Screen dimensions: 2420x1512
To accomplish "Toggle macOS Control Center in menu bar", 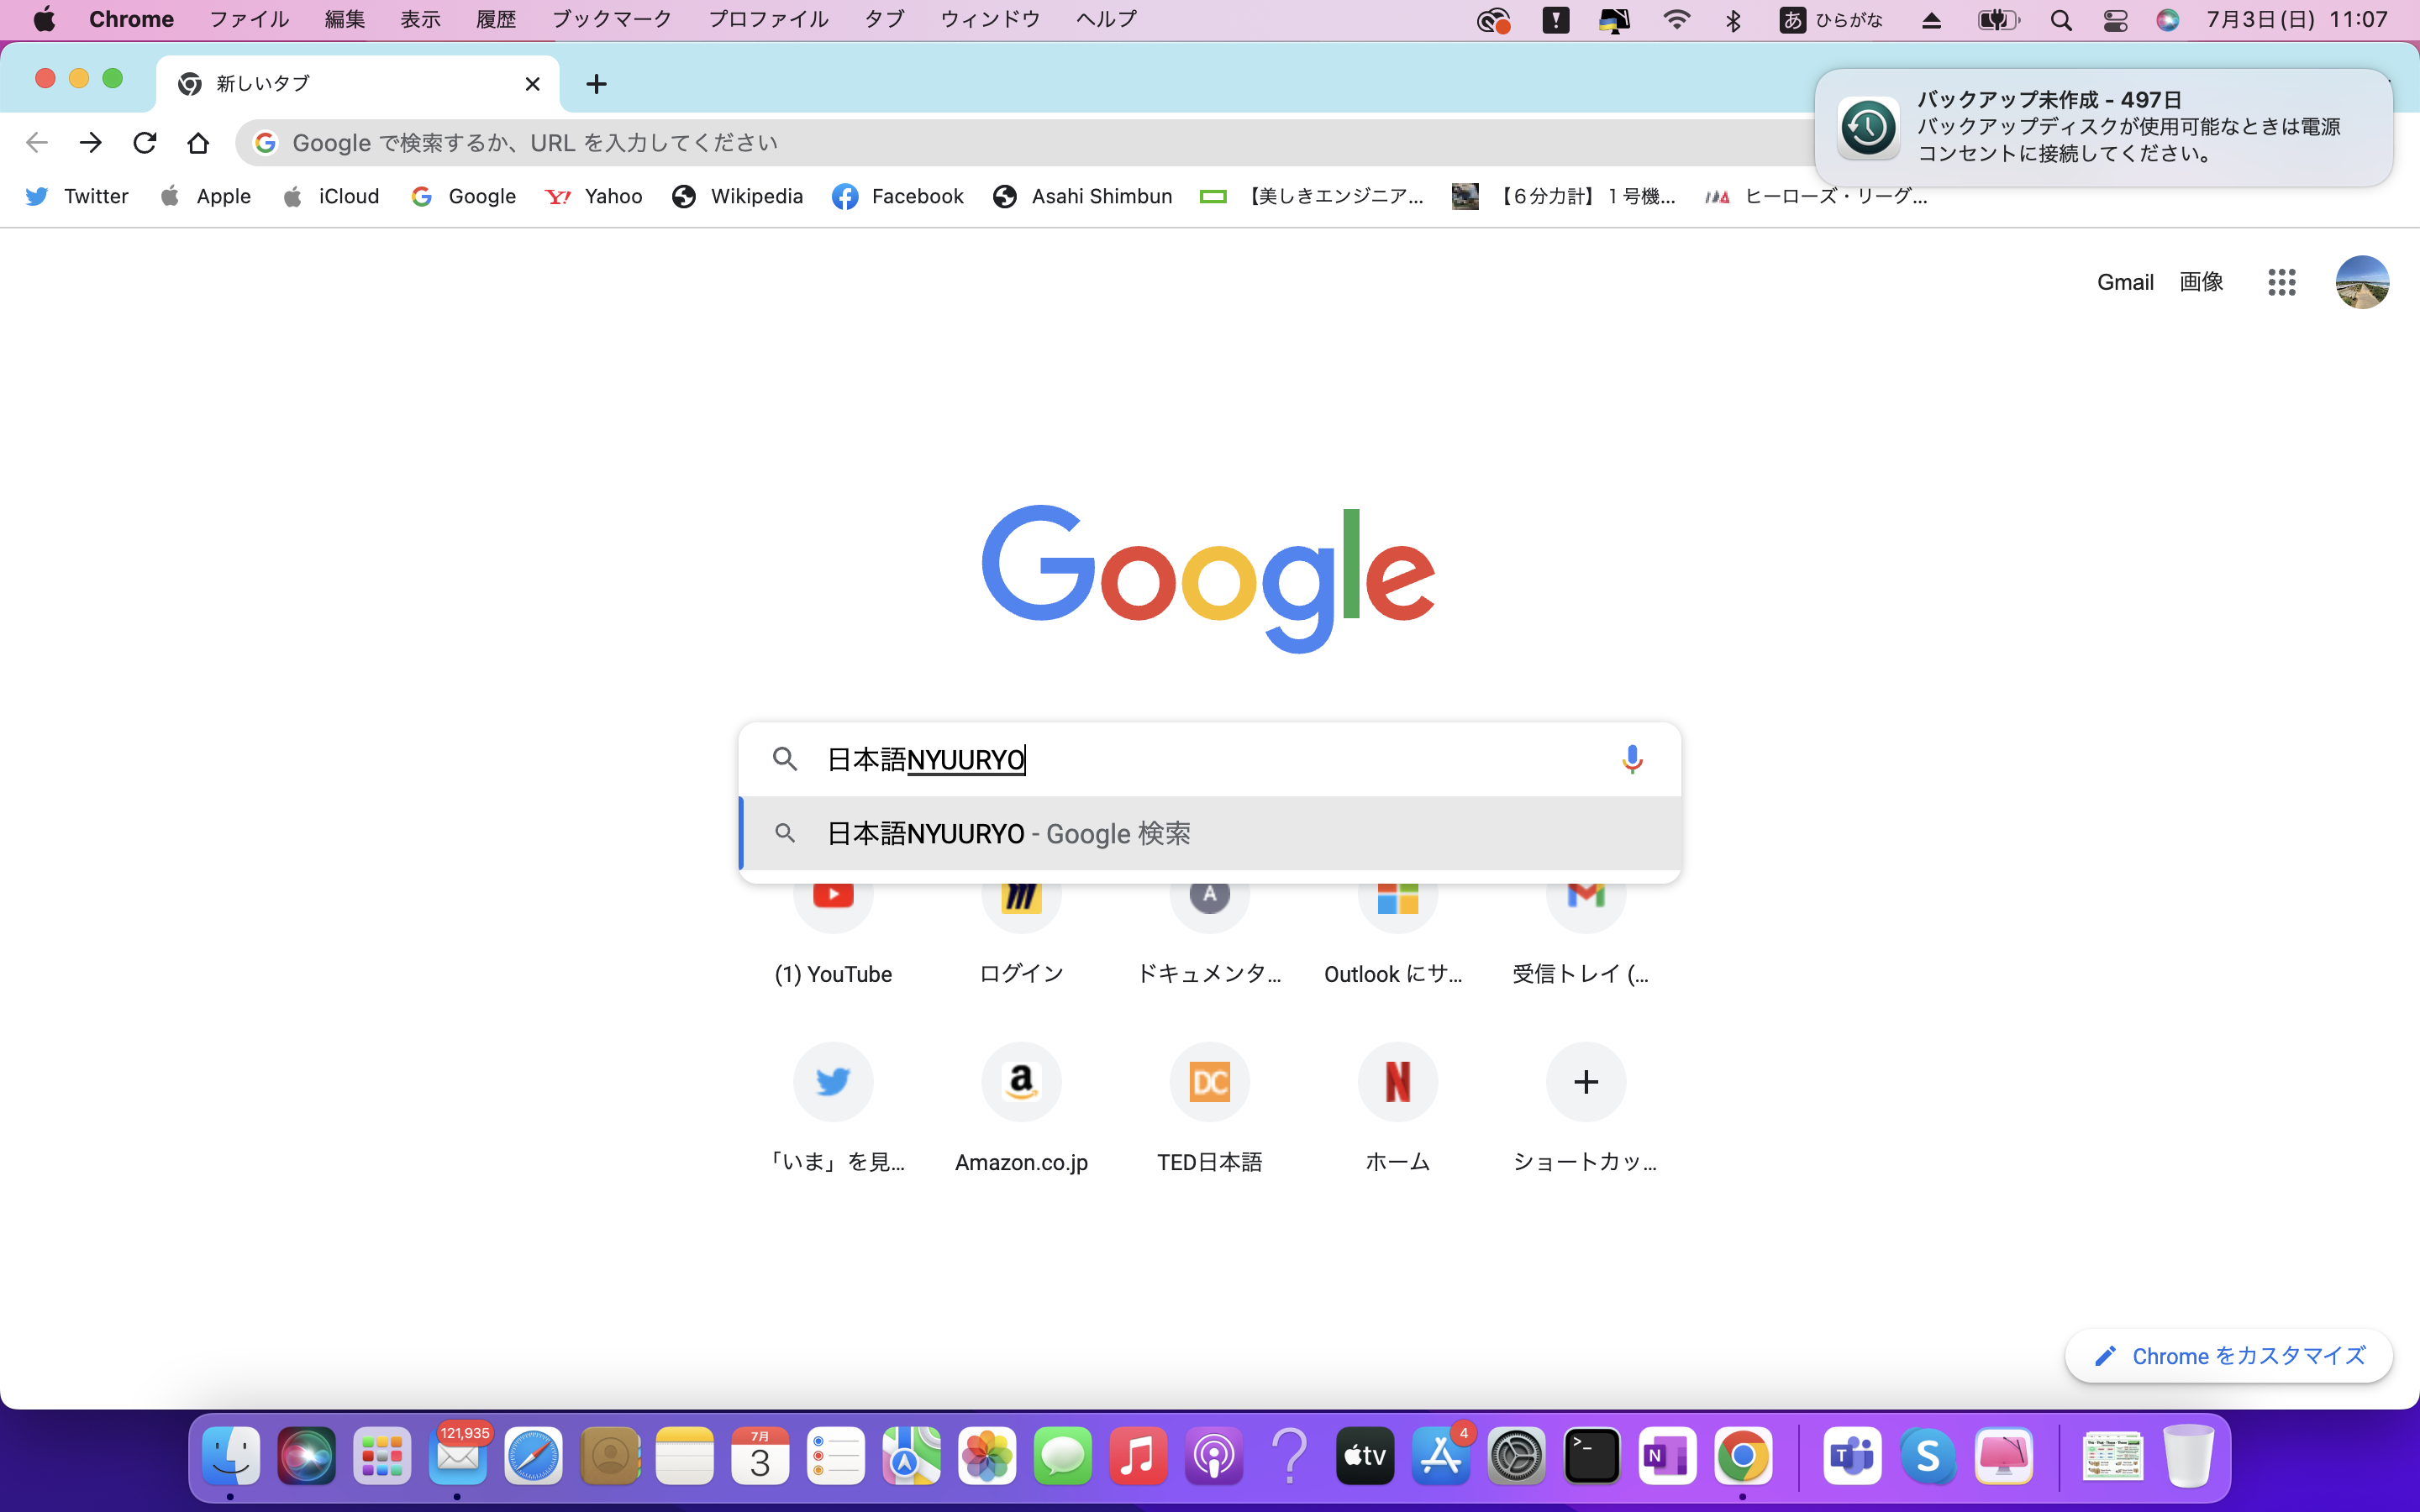I will pos(2115,20).
